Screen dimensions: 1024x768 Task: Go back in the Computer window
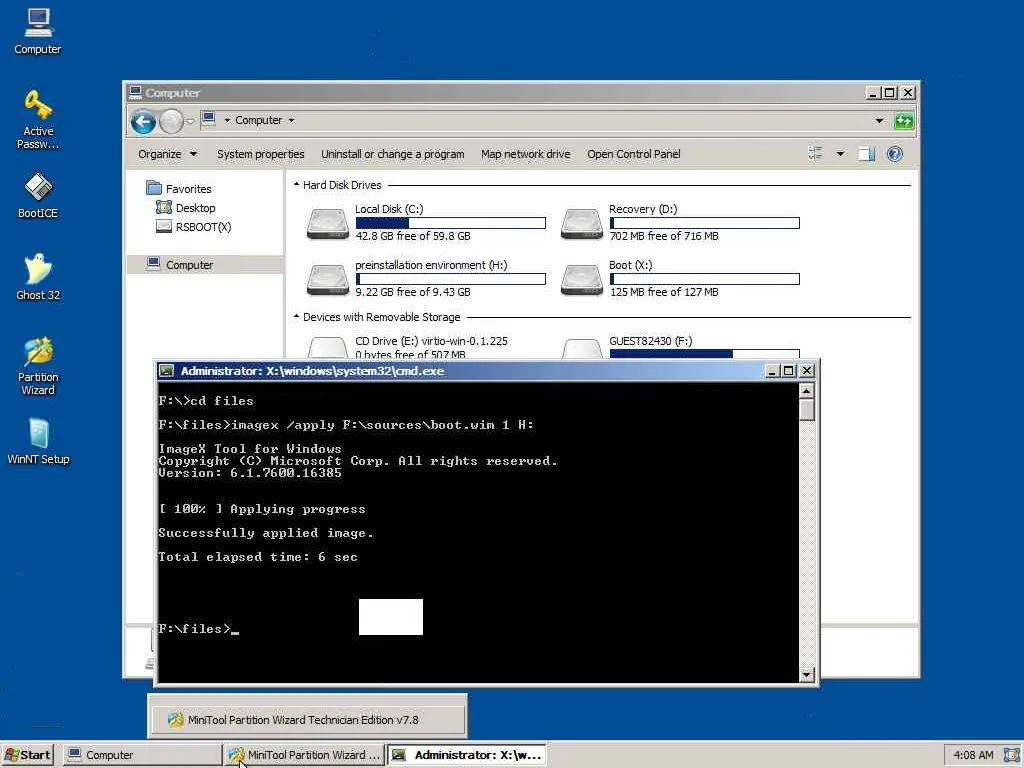(x=143, y=121)
